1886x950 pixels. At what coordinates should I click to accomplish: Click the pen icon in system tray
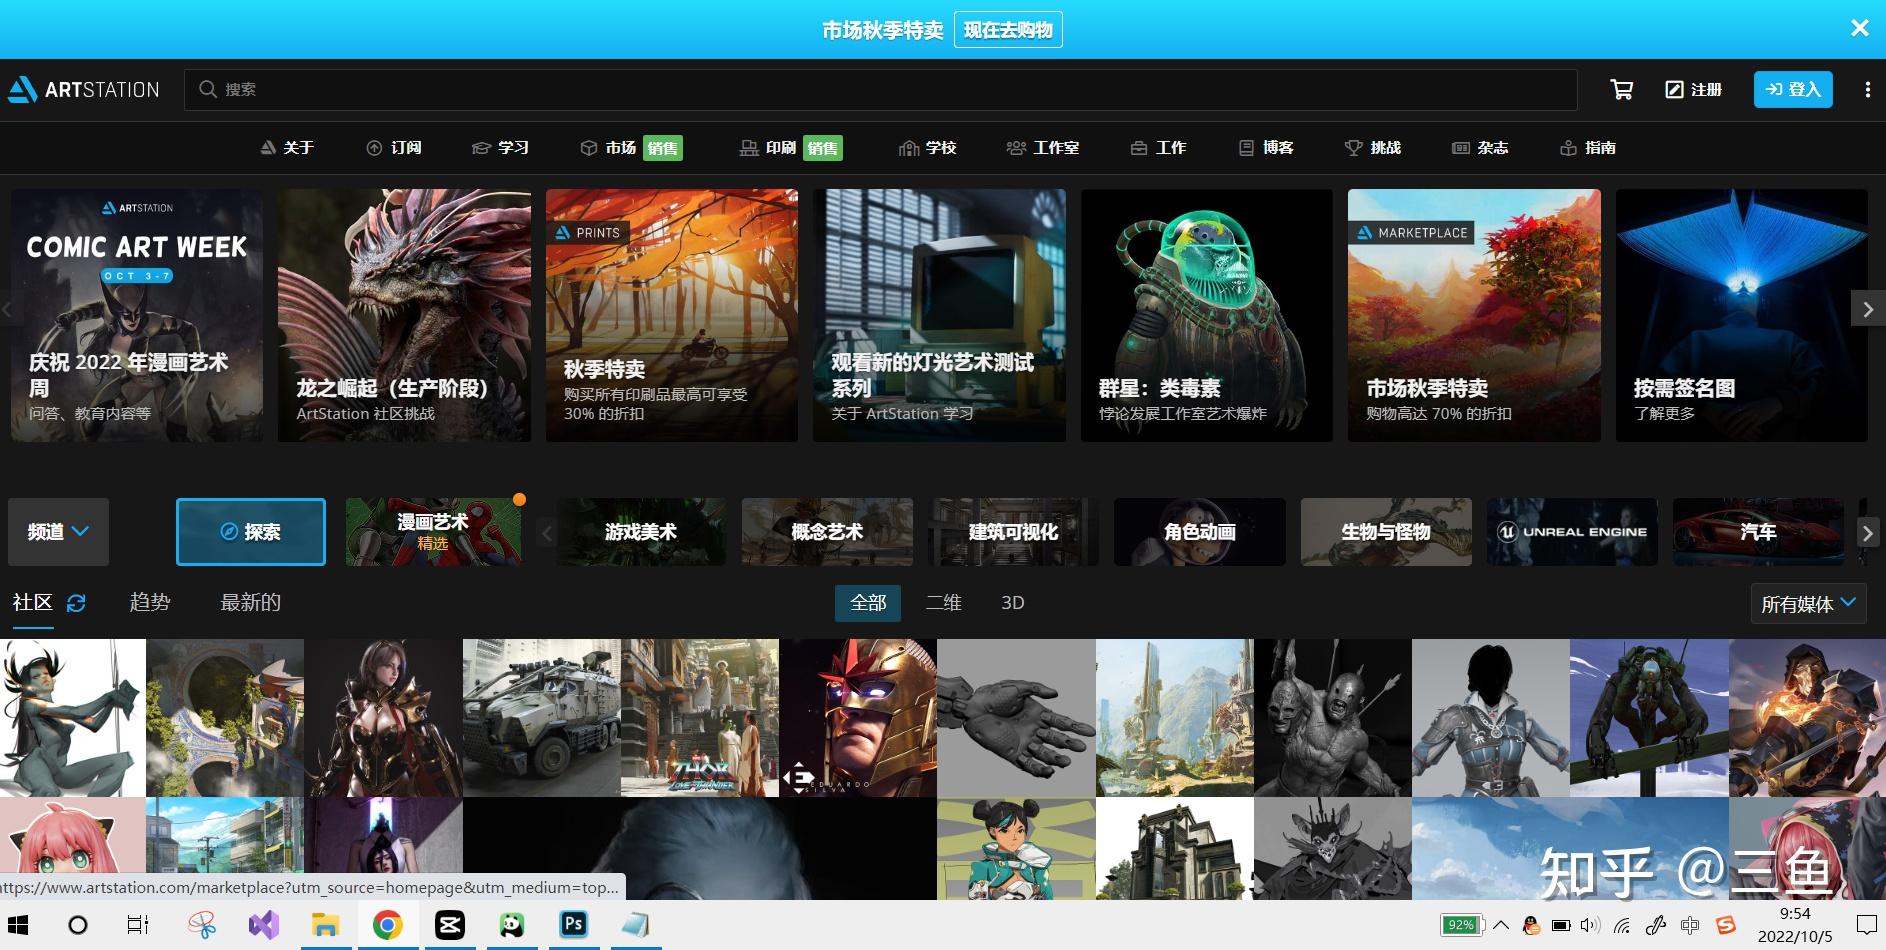click(1656, 925)
